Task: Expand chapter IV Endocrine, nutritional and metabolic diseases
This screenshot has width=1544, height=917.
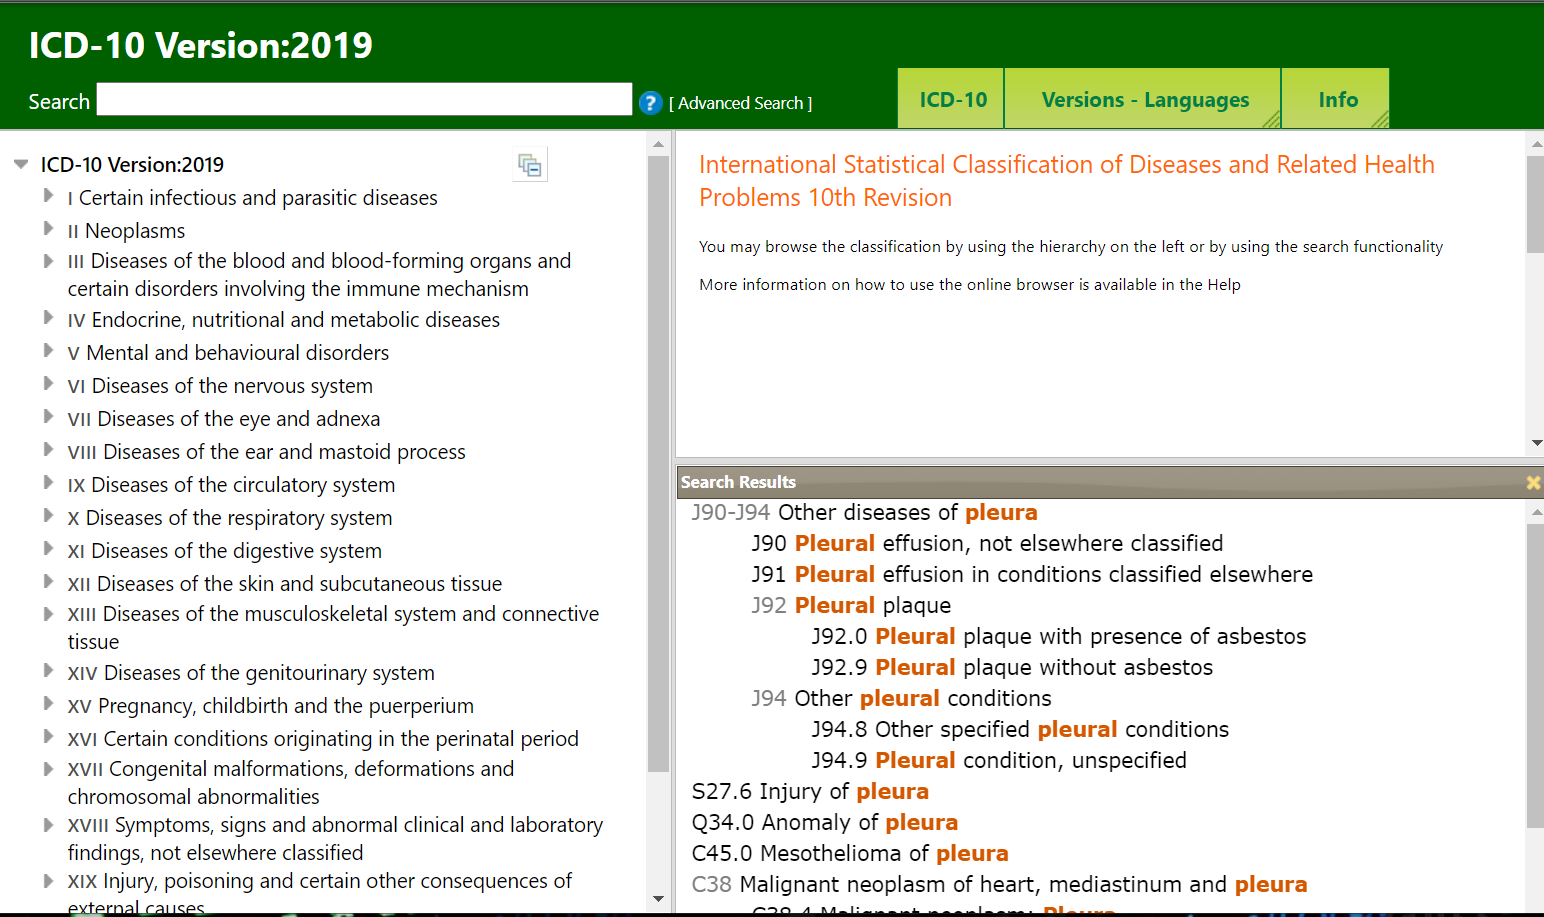Action: click(48, 318)
